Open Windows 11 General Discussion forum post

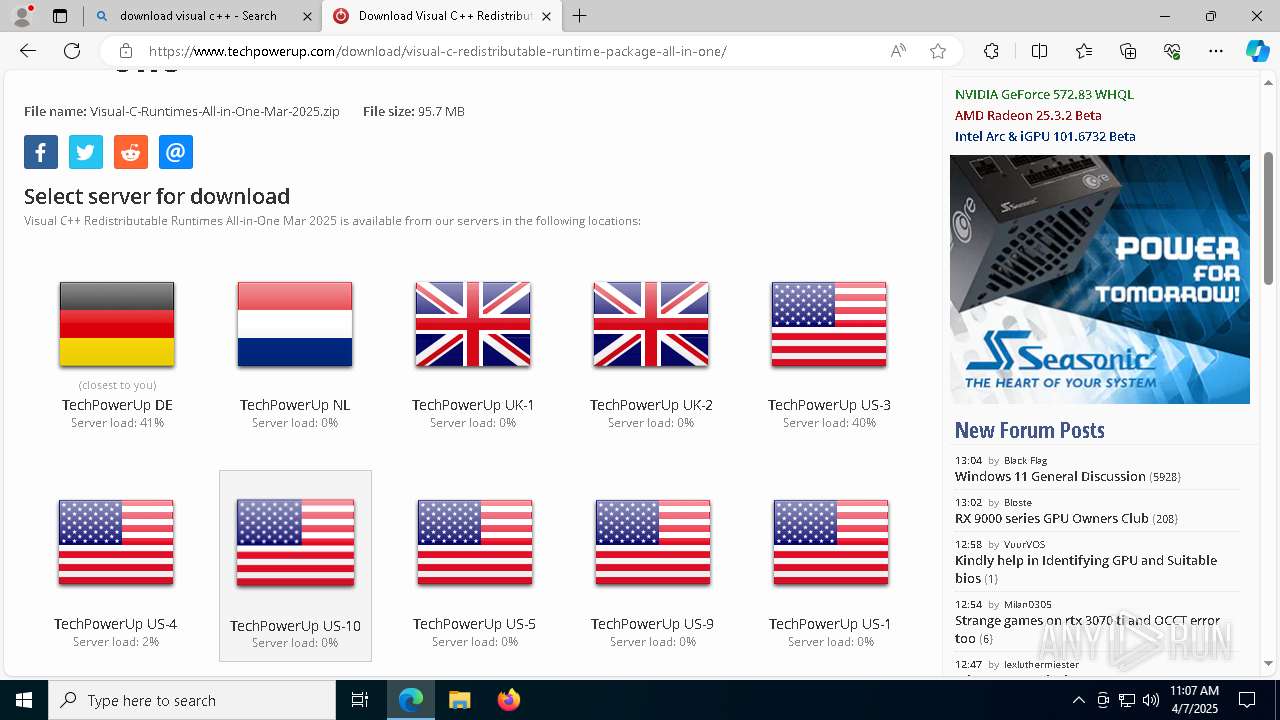click(x=1050, y=477)
